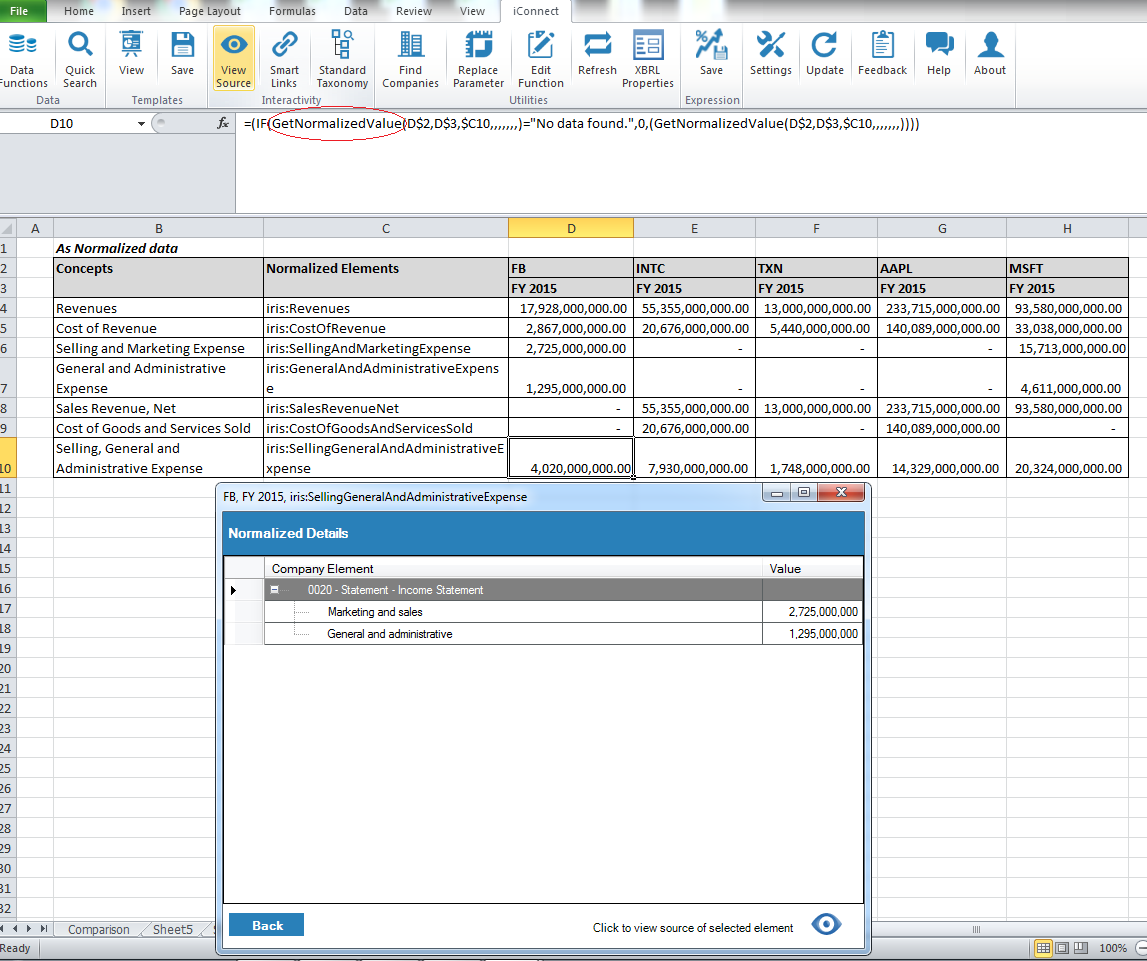Switch to the Data ribbon tab
The image size is (1147, 961).
[356, 11]
